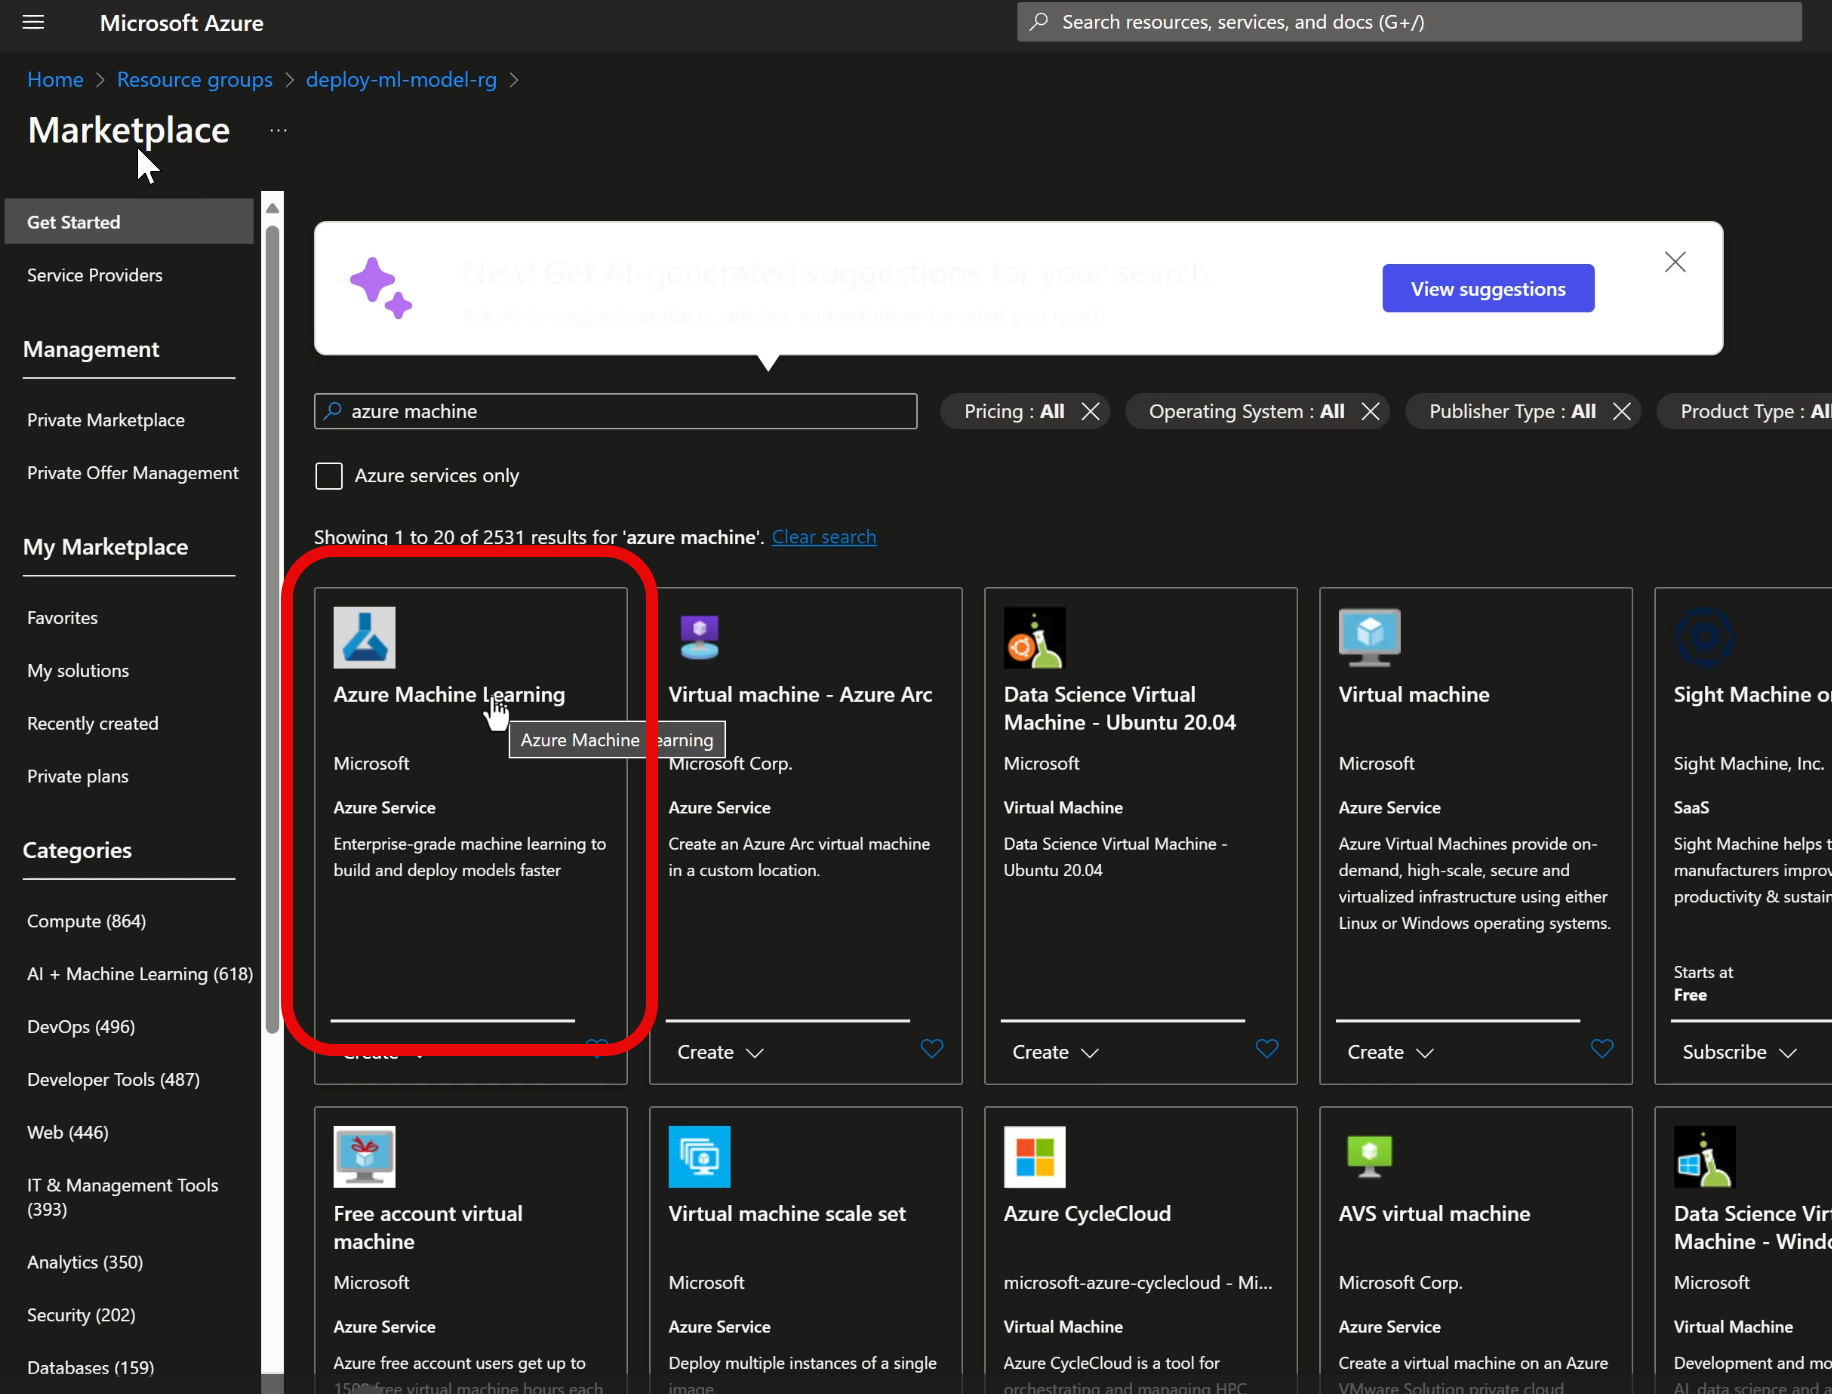Remove the Pricing filter with X
The width and height of the screenshot is (1832, 1394).
tap(1091, 411)
